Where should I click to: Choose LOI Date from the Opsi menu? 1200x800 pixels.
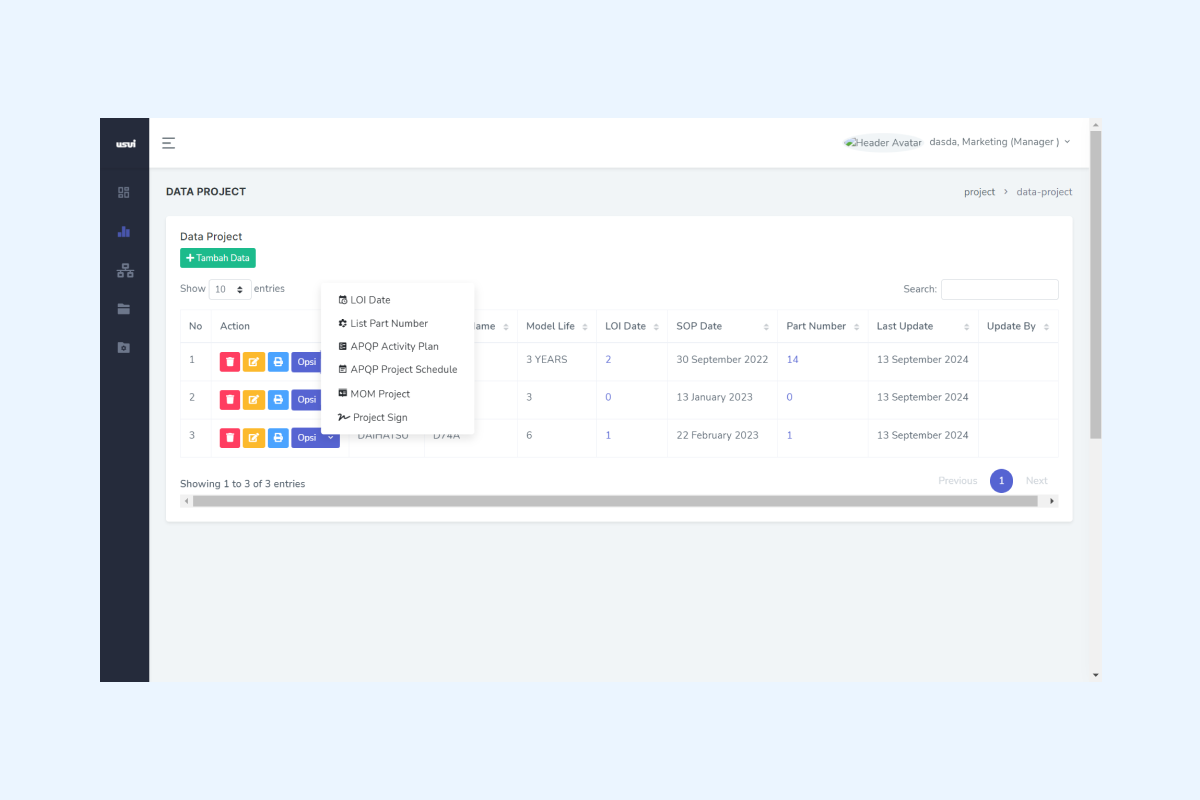(x=397, y=300)
